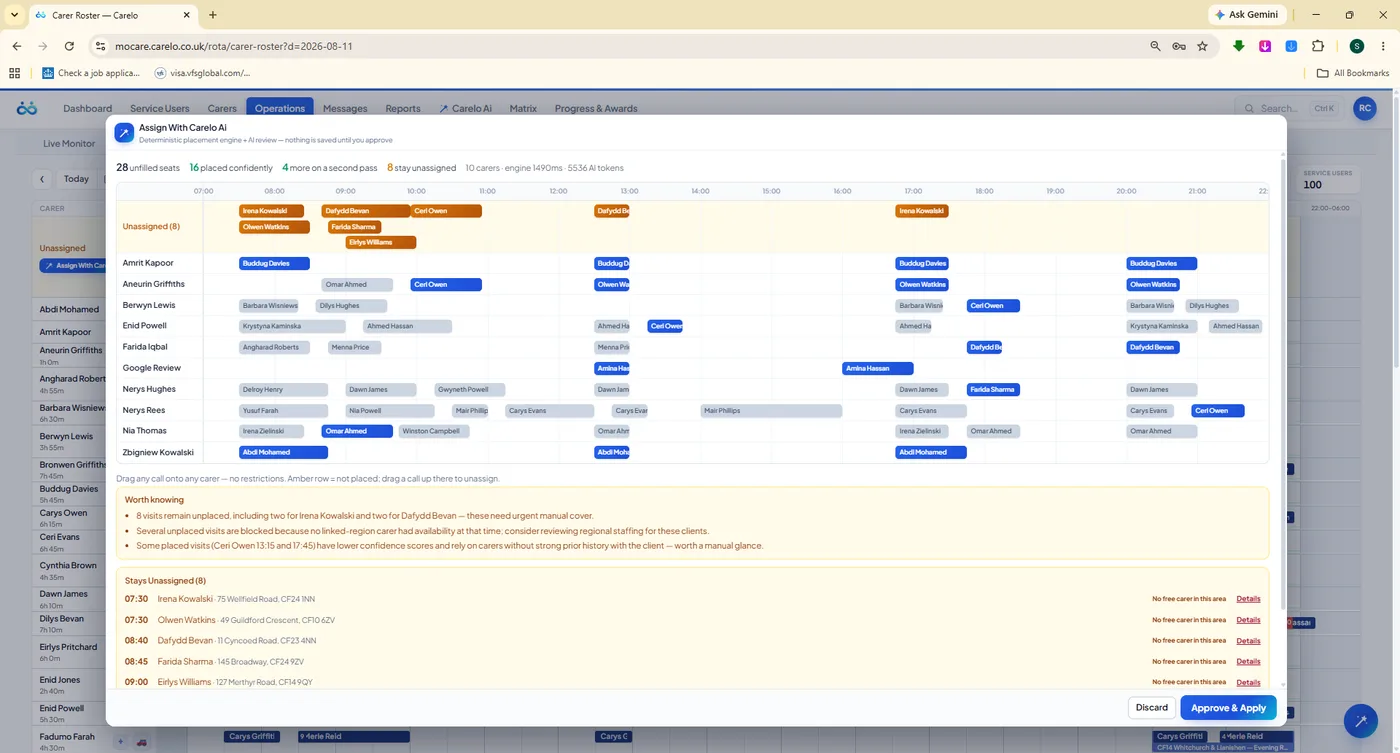Image resolution: width=1400 pixels, height=753 pixels.
Task: Go to previous day with left chevron
Action: [42, 179]
